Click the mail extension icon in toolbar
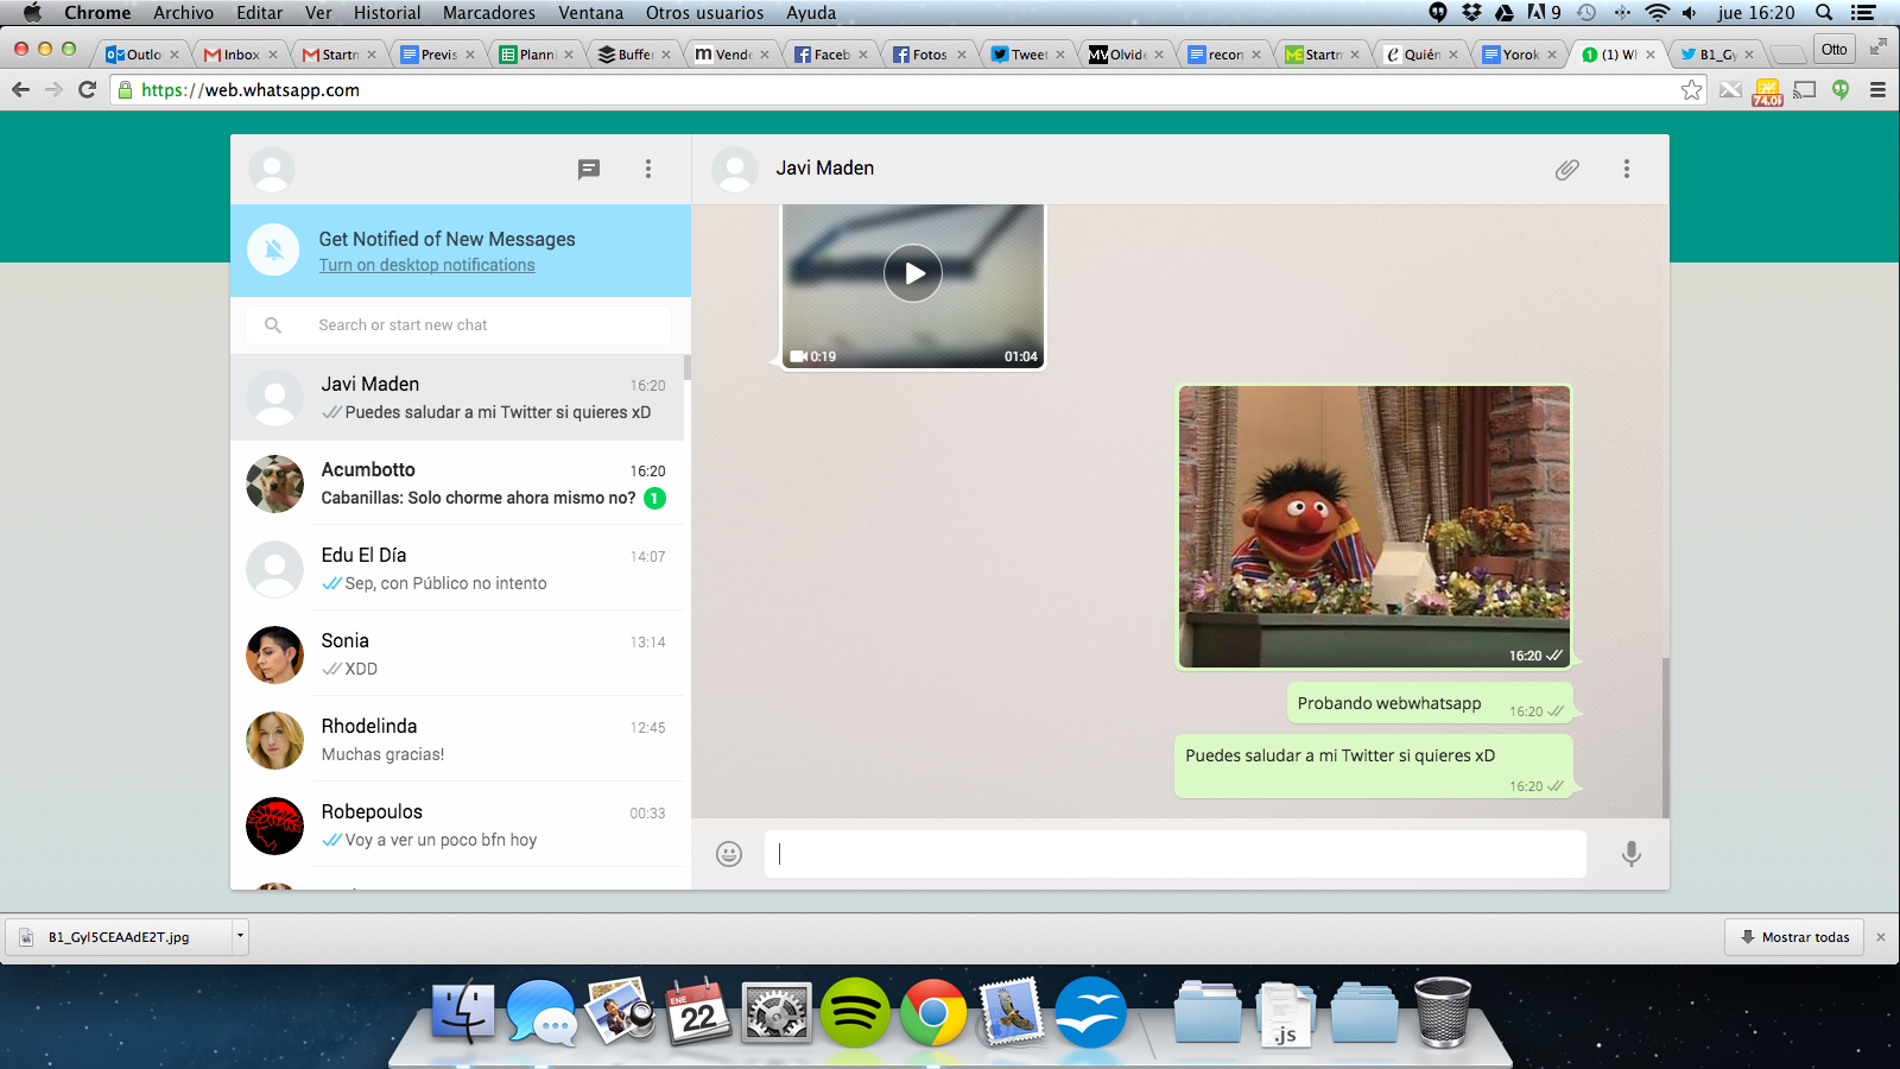Screen dimensions: 1900x1069 pyautogui.click(x=1730, y=90)
